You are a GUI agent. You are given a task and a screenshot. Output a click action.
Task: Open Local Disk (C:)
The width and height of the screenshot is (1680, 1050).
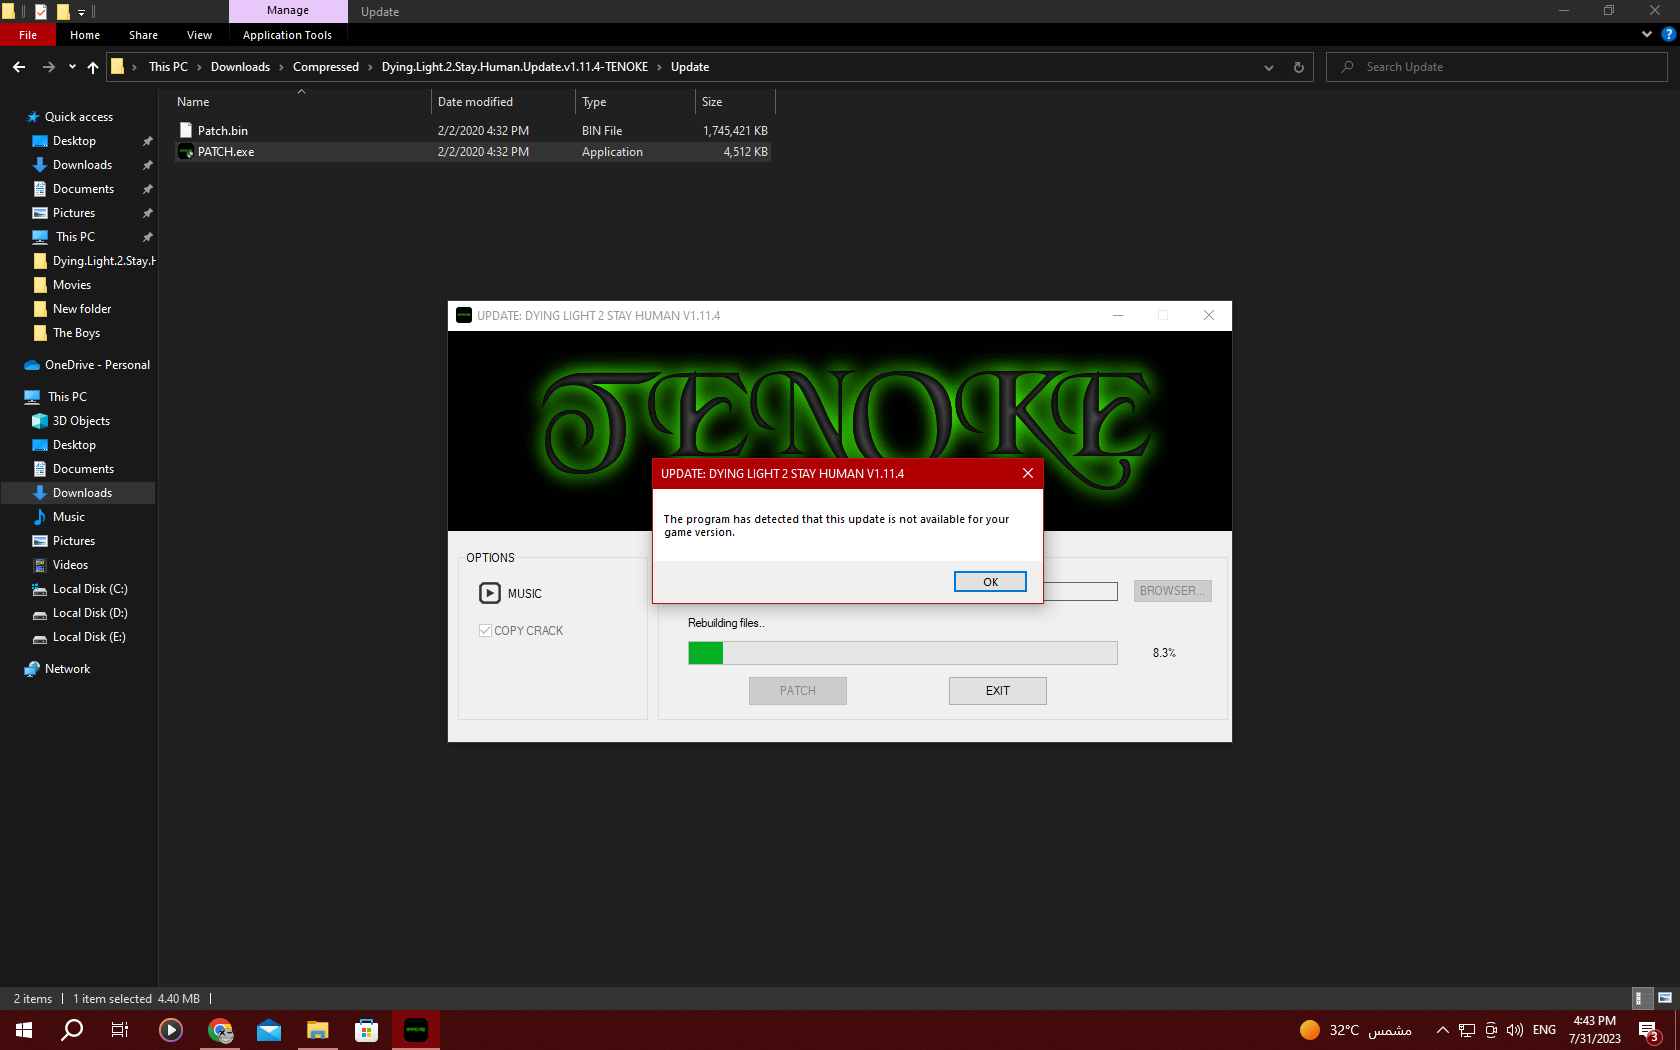coord(90,589)
